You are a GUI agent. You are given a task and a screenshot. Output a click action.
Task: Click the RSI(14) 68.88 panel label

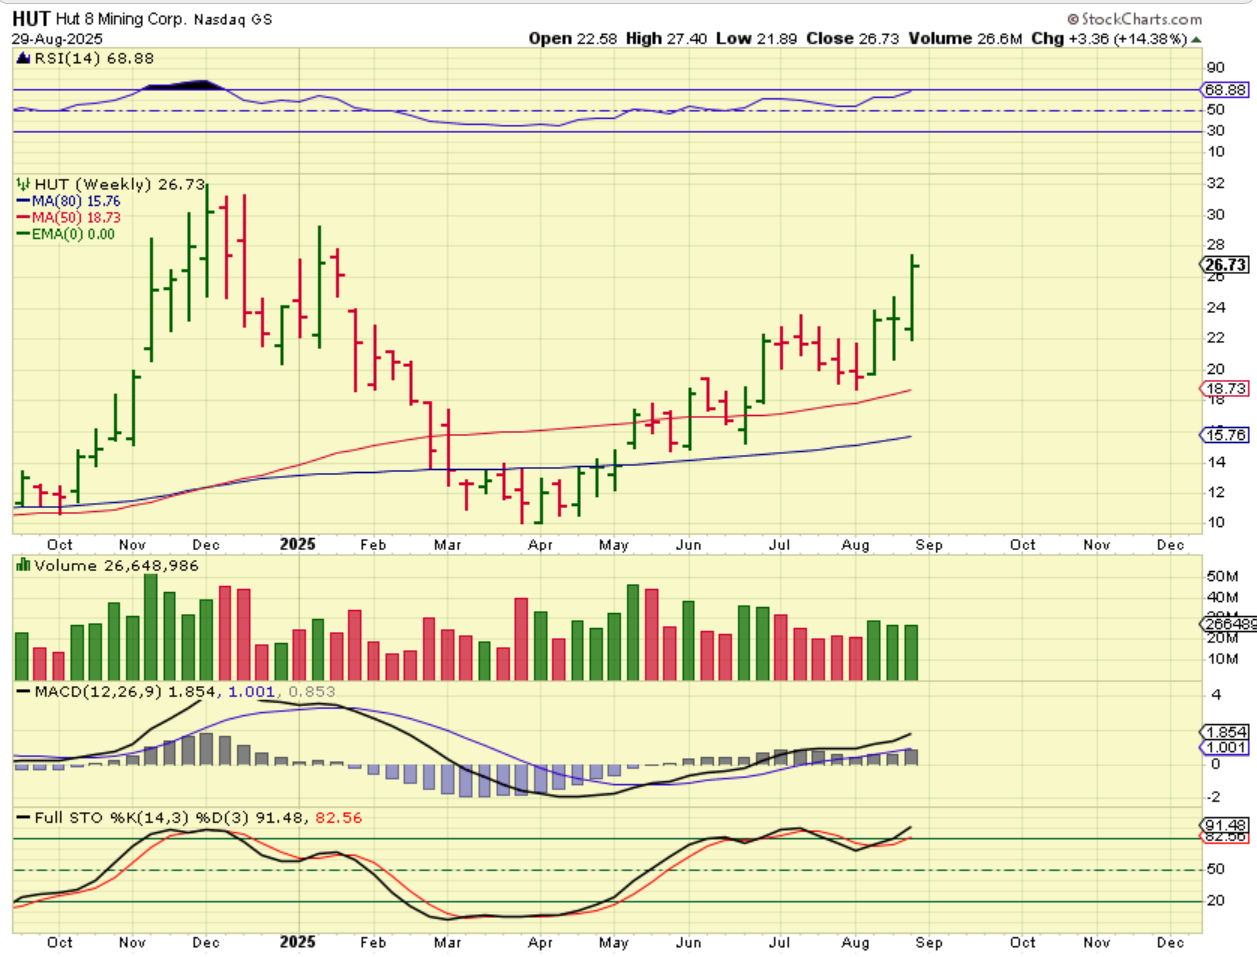(94, 58)
